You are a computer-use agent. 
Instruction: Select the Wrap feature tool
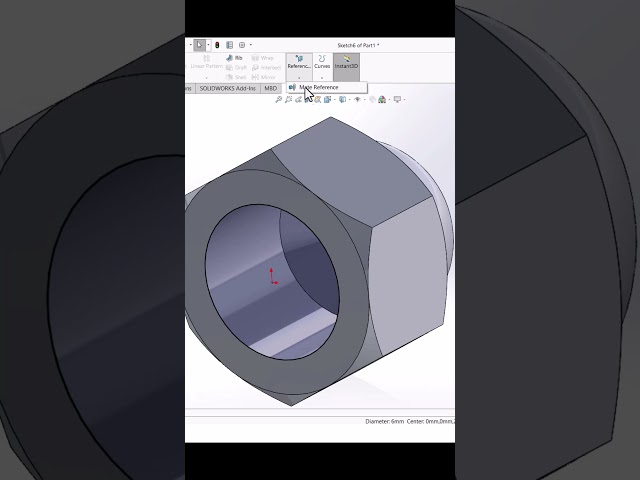click(x=262, y=58)
